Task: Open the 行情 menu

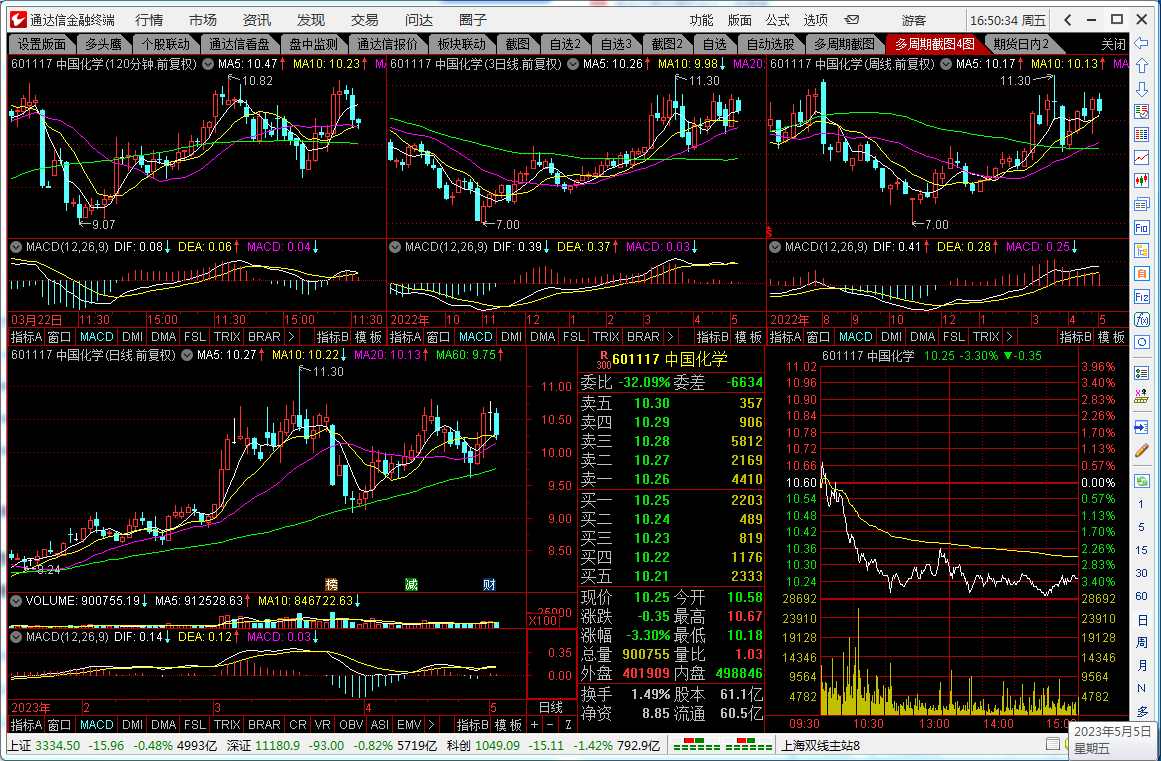Action: pos(149,20)
